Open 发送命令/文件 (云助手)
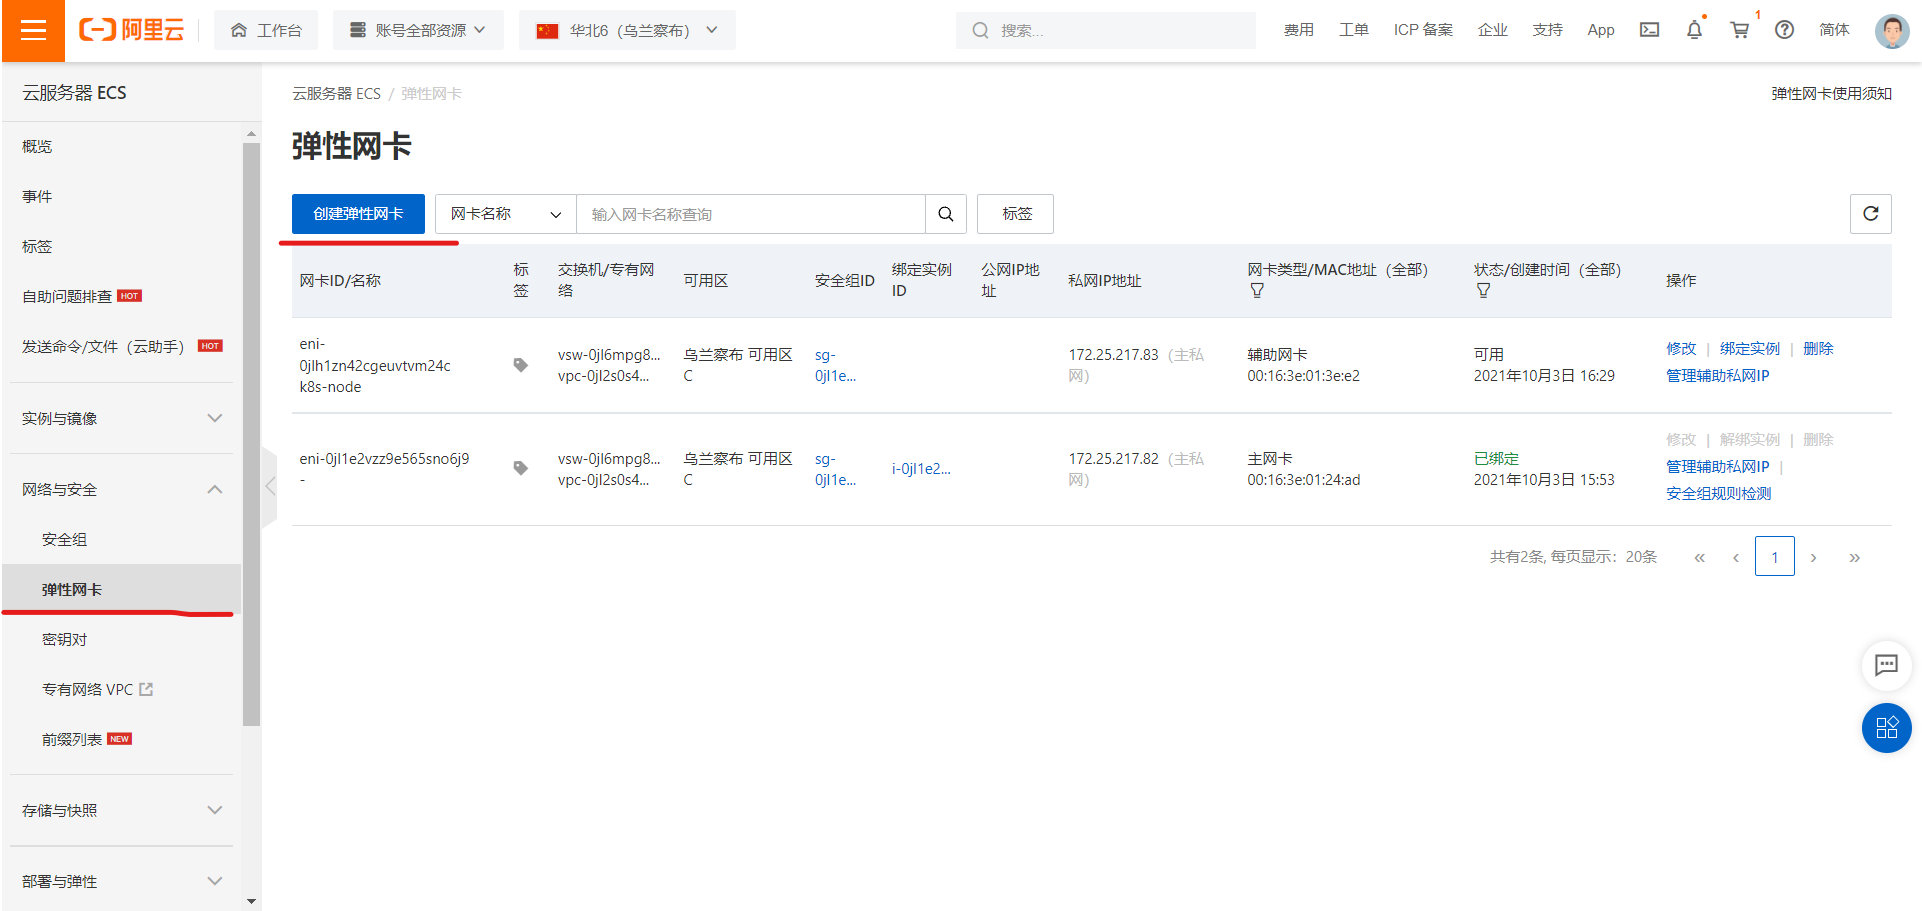Screen dimensions: 1922x911 pyautogui.click(x=103, y=346)
